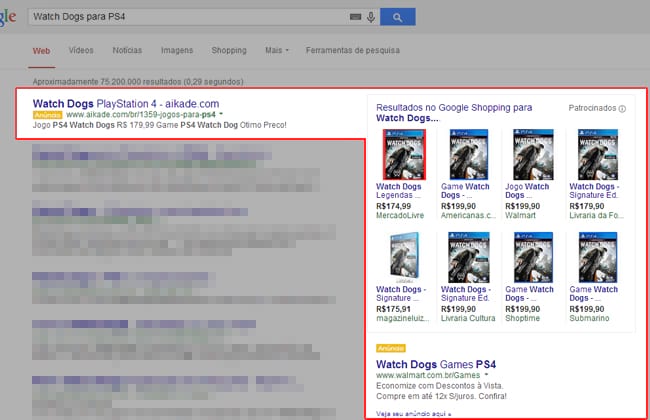Click the MercadoLivre store name
The image size is (650, 420).
point(400,216)
